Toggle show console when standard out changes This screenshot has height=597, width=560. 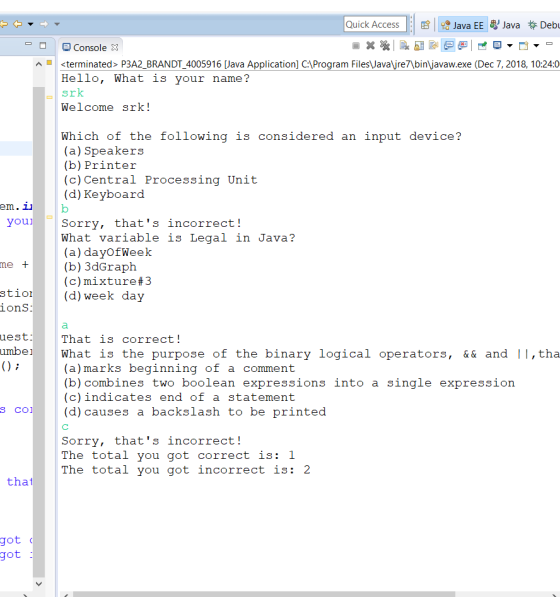[448, 46]
